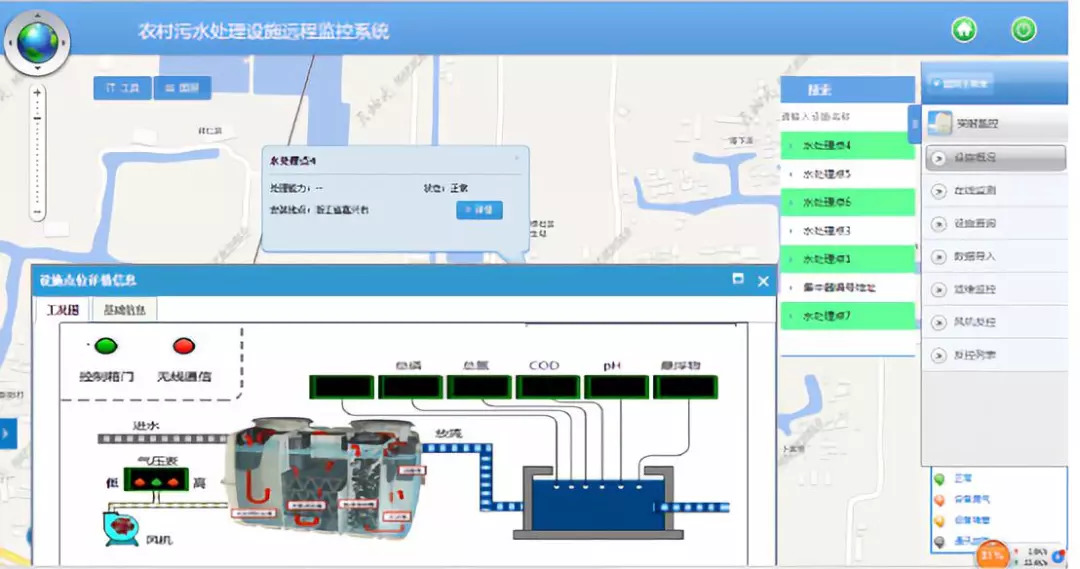Expand the left edge collapsed side panel arrow

[6, 433]
